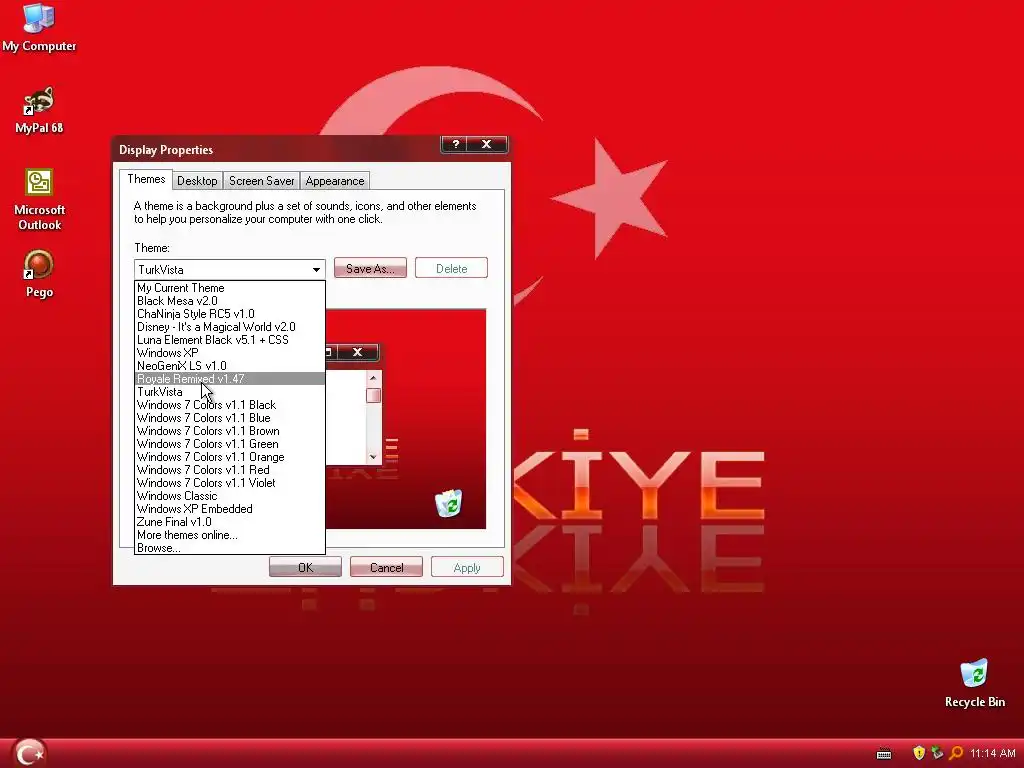1024x768 pixels.
Task: Choose Windows 7 Colors v1.1 Brown
Action: coord(230,431)
